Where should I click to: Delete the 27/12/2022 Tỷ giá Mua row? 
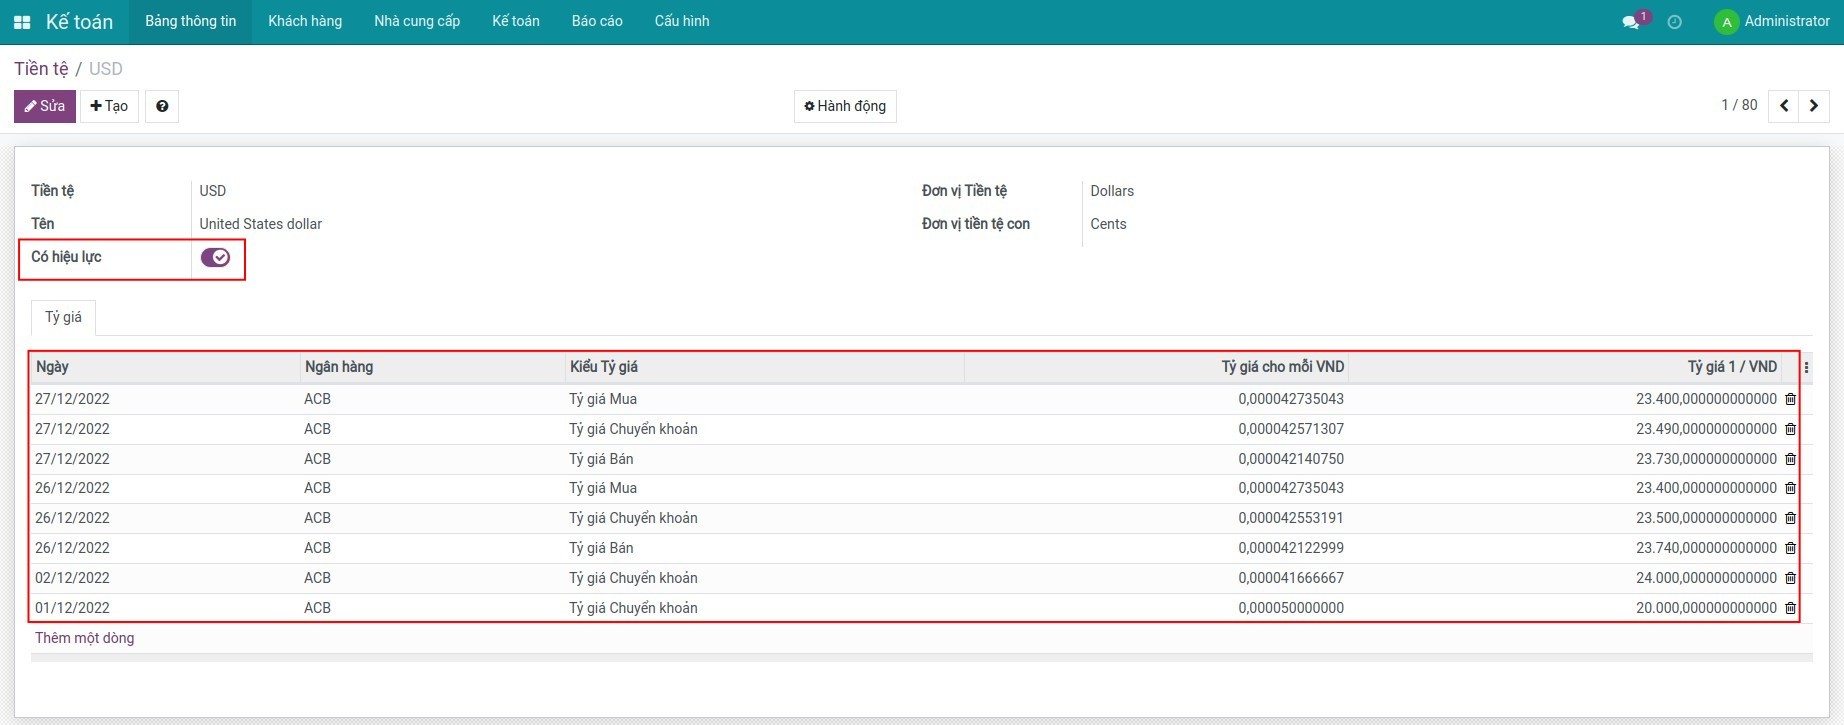click(1790, 399)
